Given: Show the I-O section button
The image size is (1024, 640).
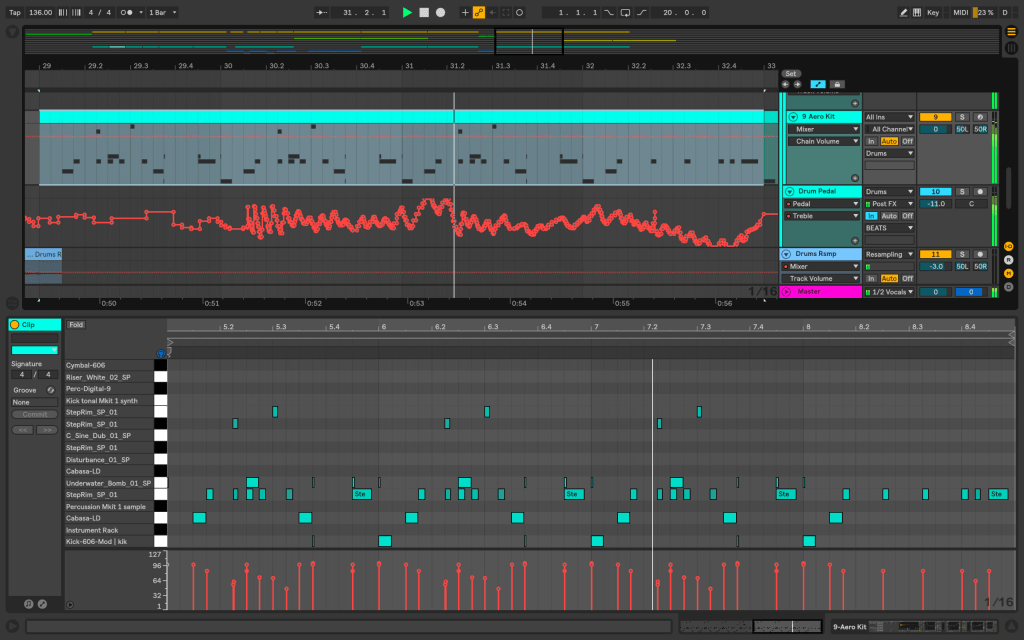Looking at the screenshot, I should [x=1008, y=246].
